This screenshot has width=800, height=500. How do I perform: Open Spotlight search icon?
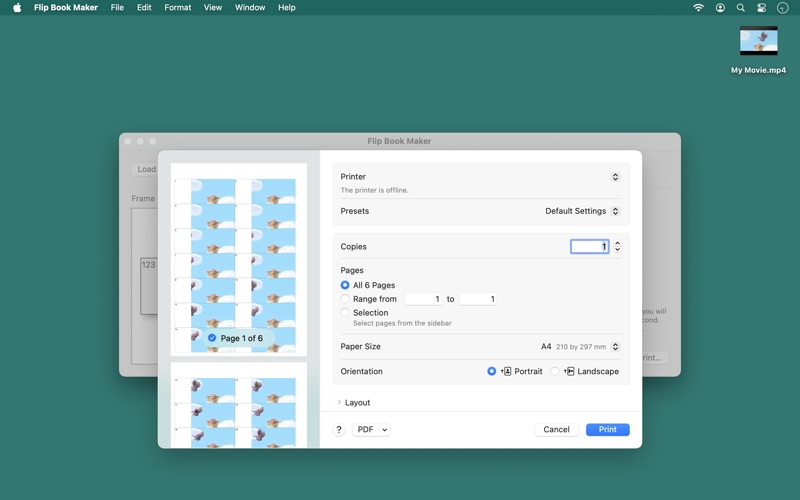click(740, 8)
